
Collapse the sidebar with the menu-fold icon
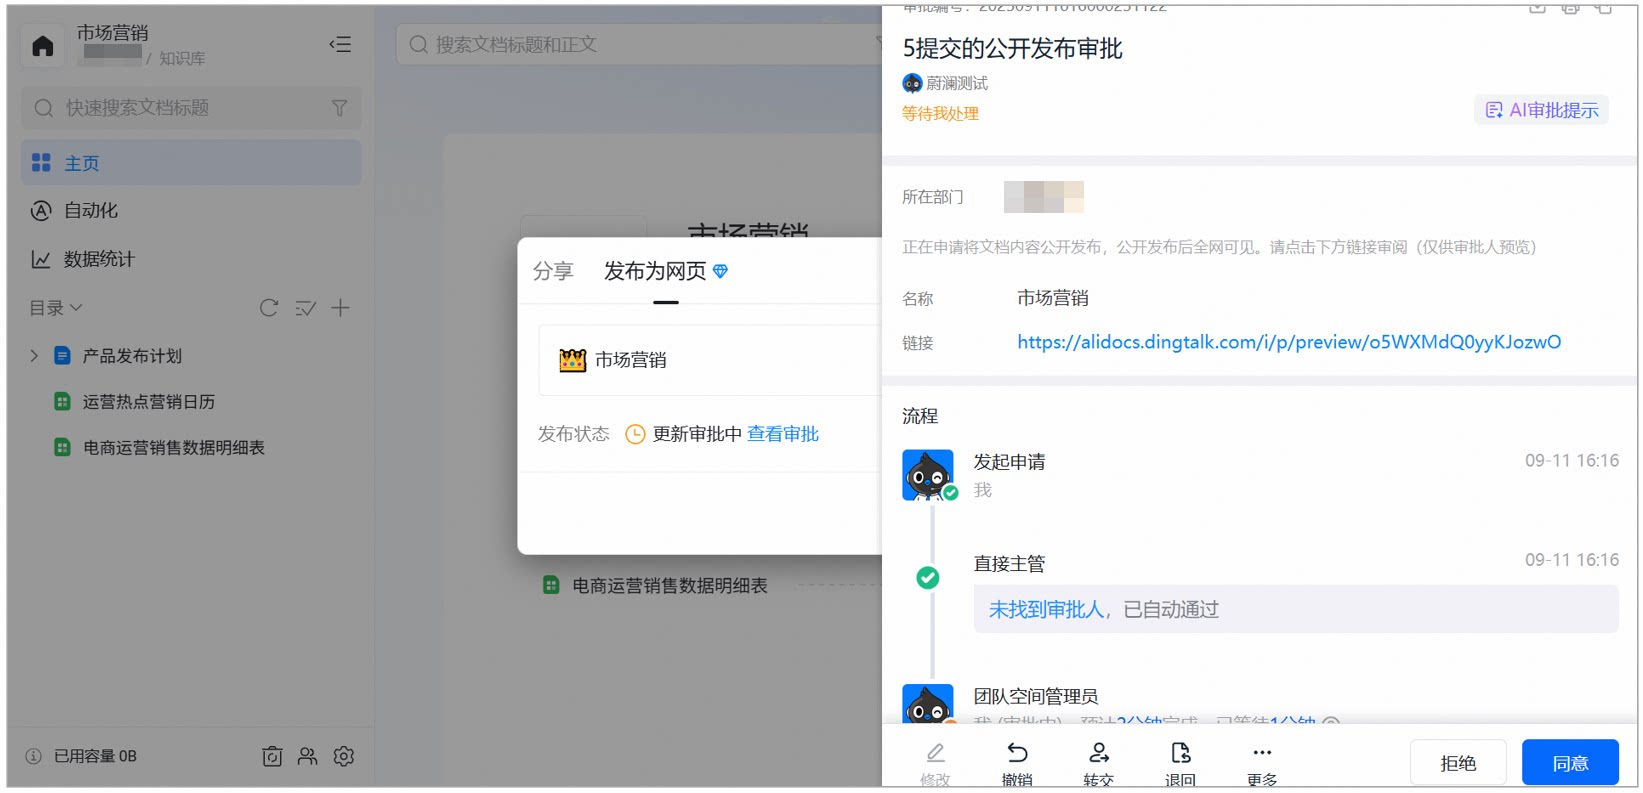[x=340, y=45]
